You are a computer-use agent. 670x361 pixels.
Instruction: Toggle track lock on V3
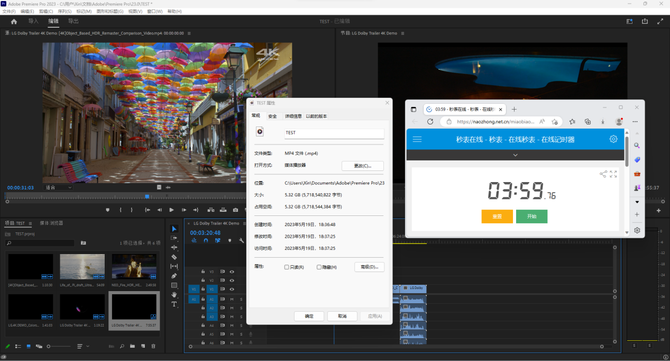203,272
